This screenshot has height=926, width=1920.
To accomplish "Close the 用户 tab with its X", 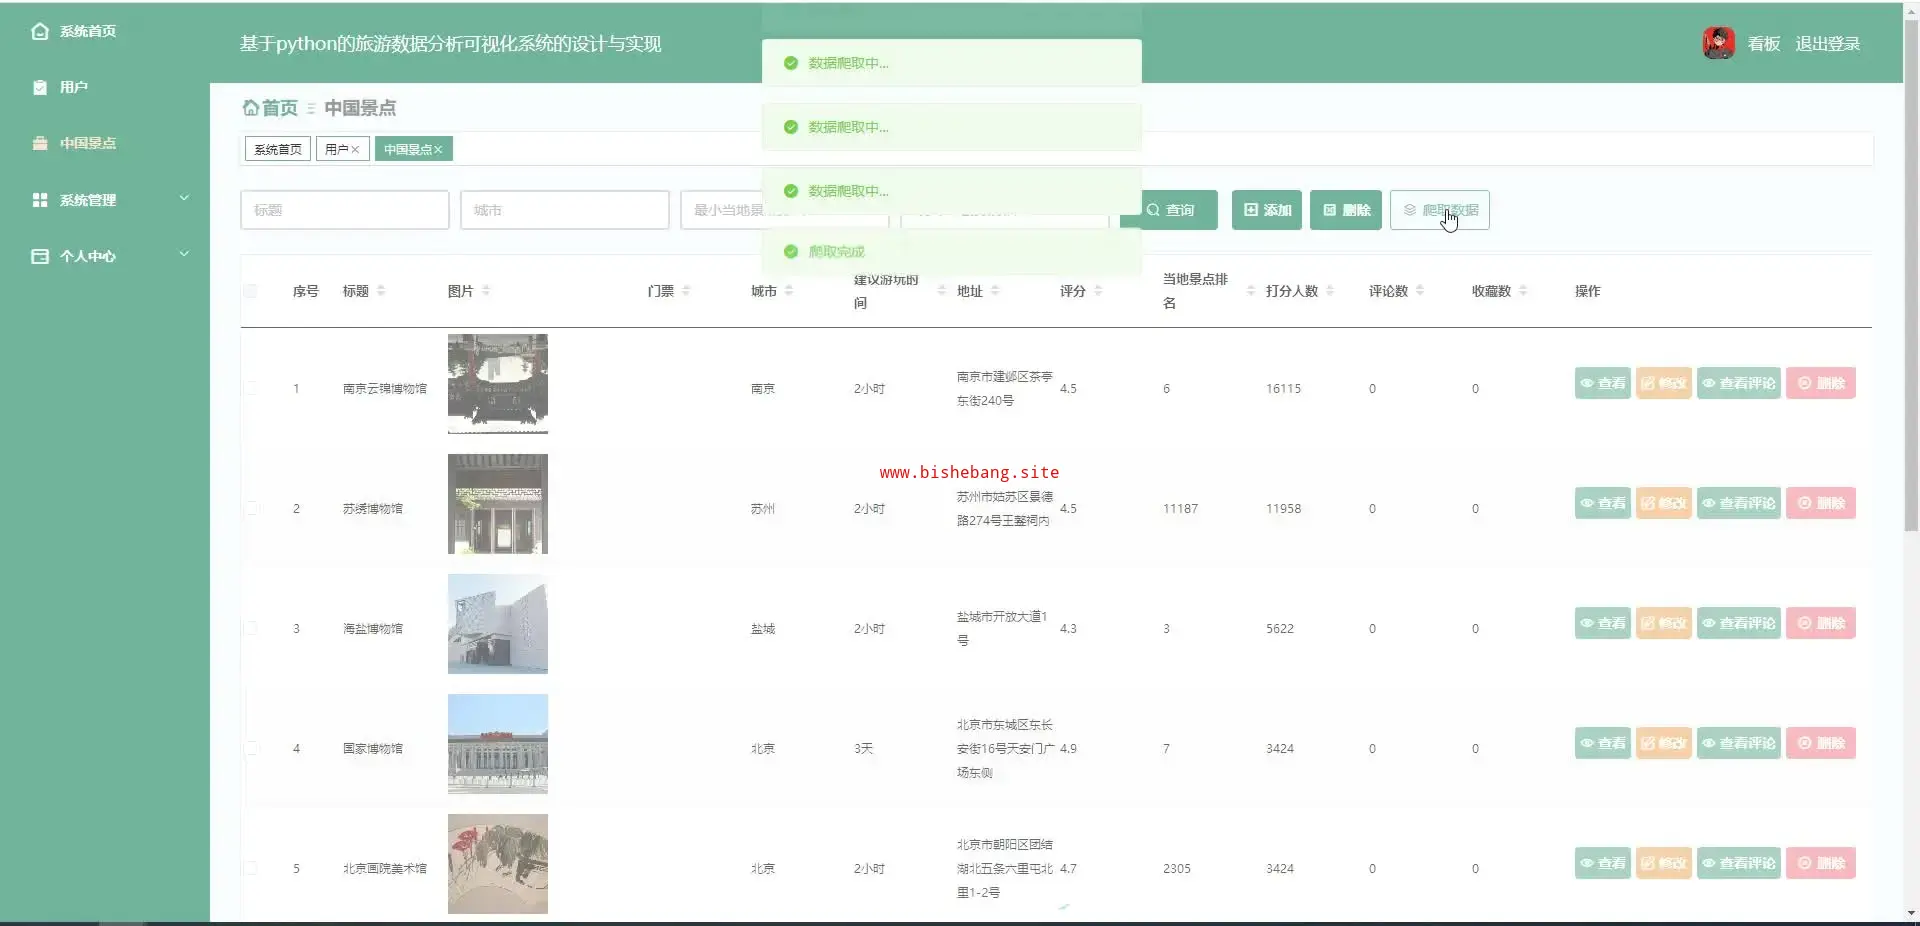I will click(355, 150).
